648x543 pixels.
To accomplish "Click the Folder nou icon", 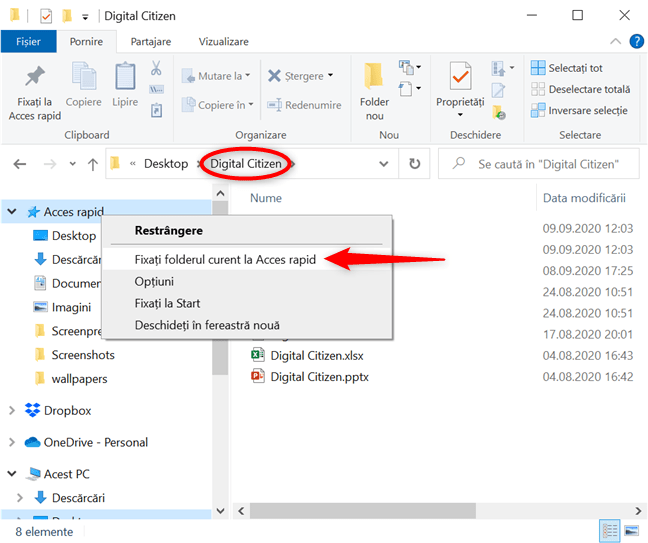I will [x=374, y=76].
